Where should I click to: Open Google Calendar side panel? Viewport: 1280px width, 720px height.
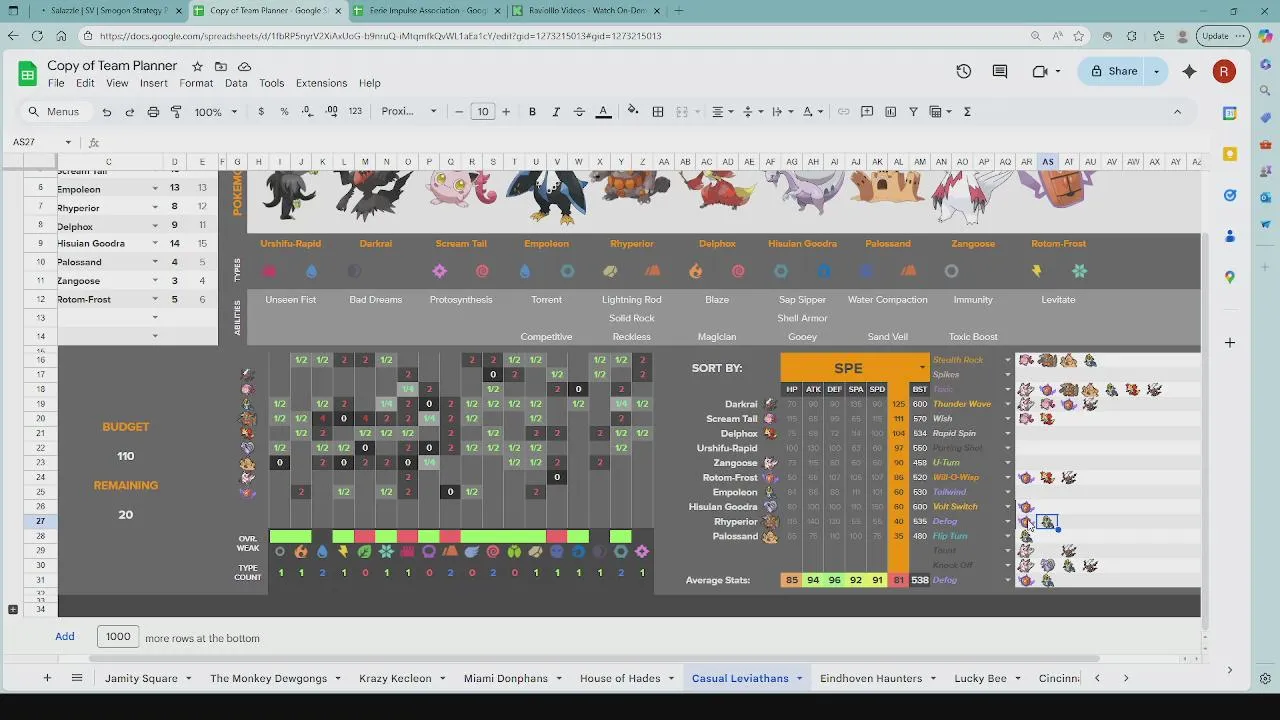(x=1230, y=114)
